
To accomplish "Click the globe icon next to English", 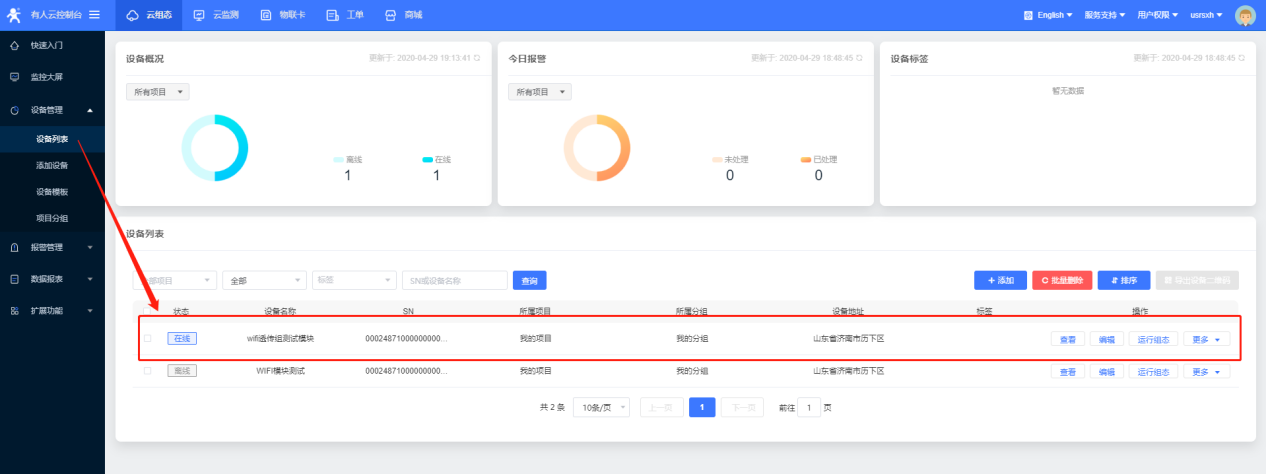I will 1028,15.
